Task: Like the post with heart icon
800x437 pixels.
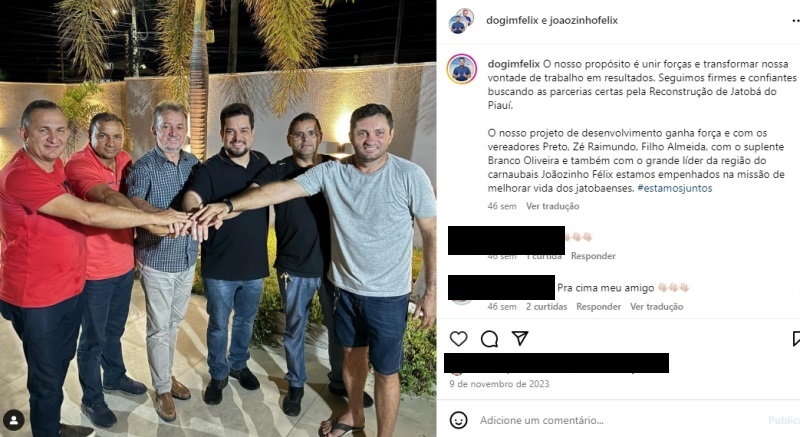Action: [x=458, y=339]
